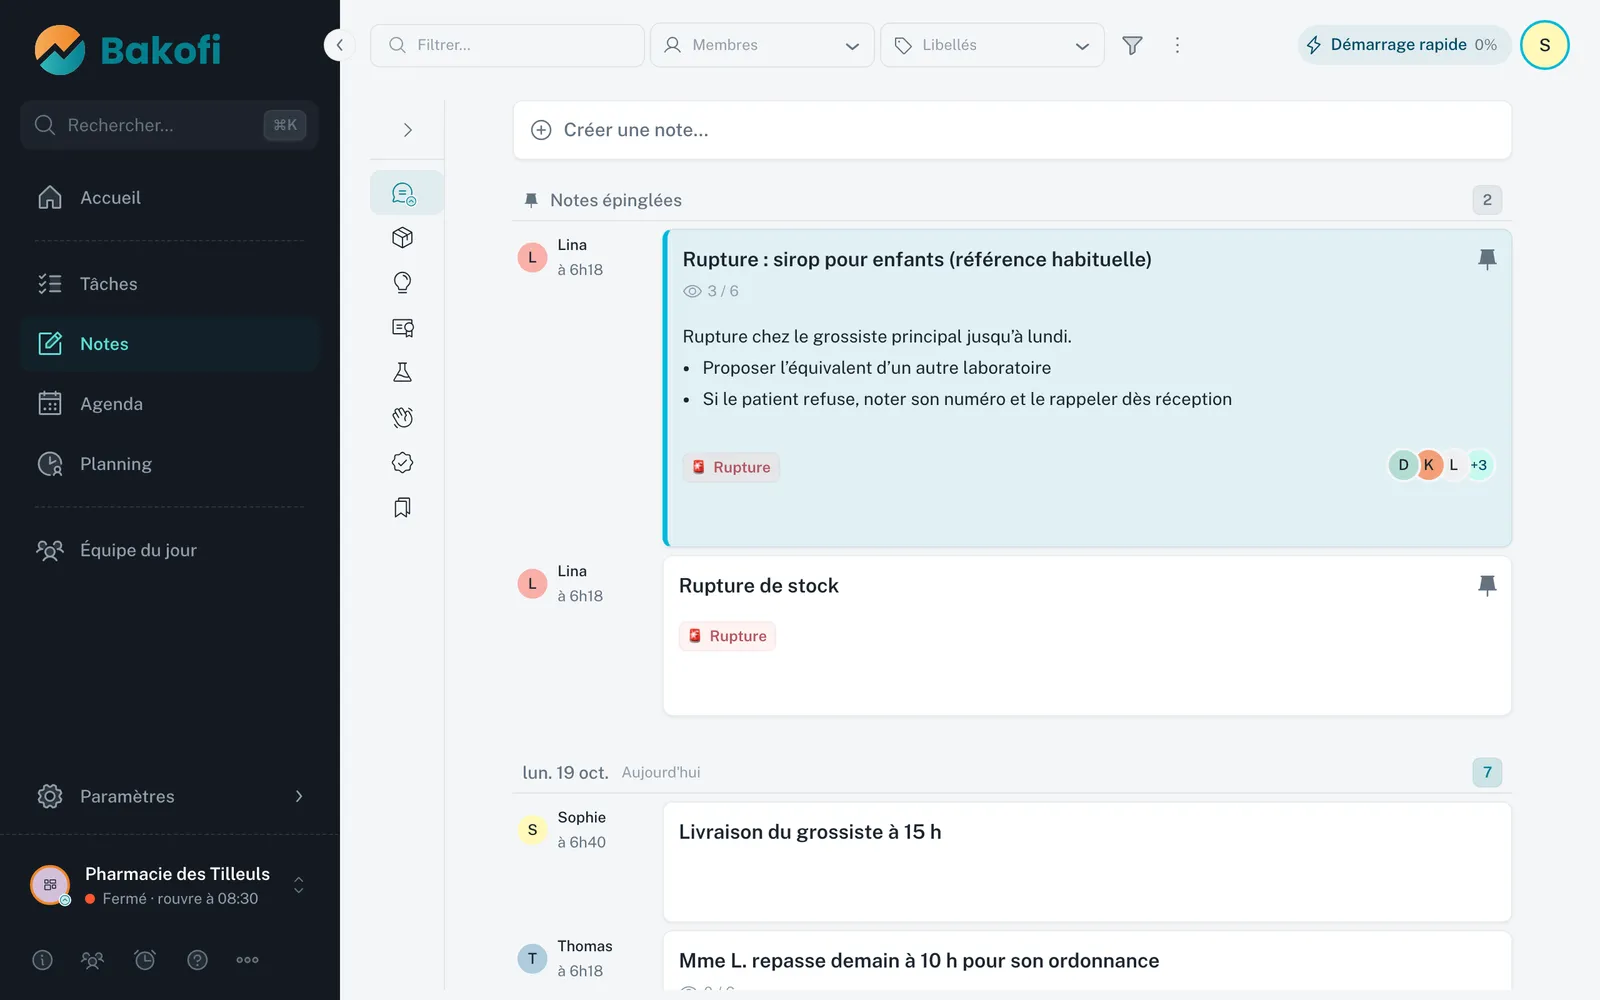Click the Rupture label in sirop note

(731, 467)
